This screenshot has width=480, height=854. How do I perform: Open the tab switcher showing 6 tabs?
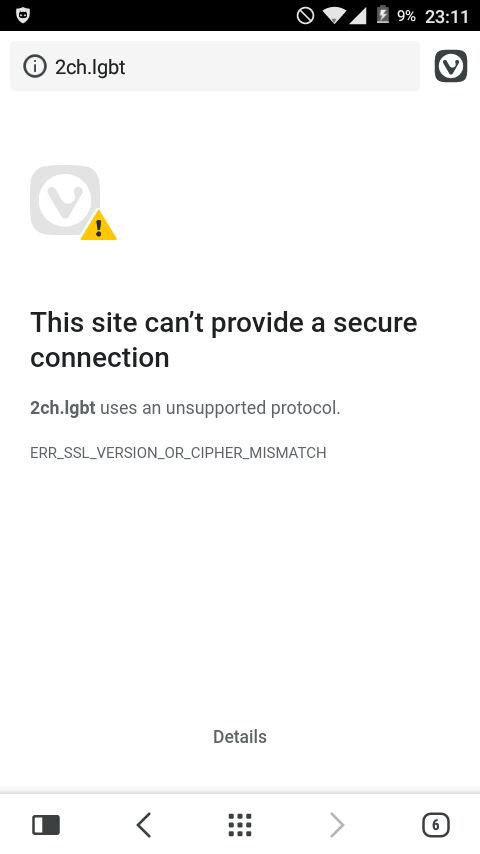click(x=435, y=825)
